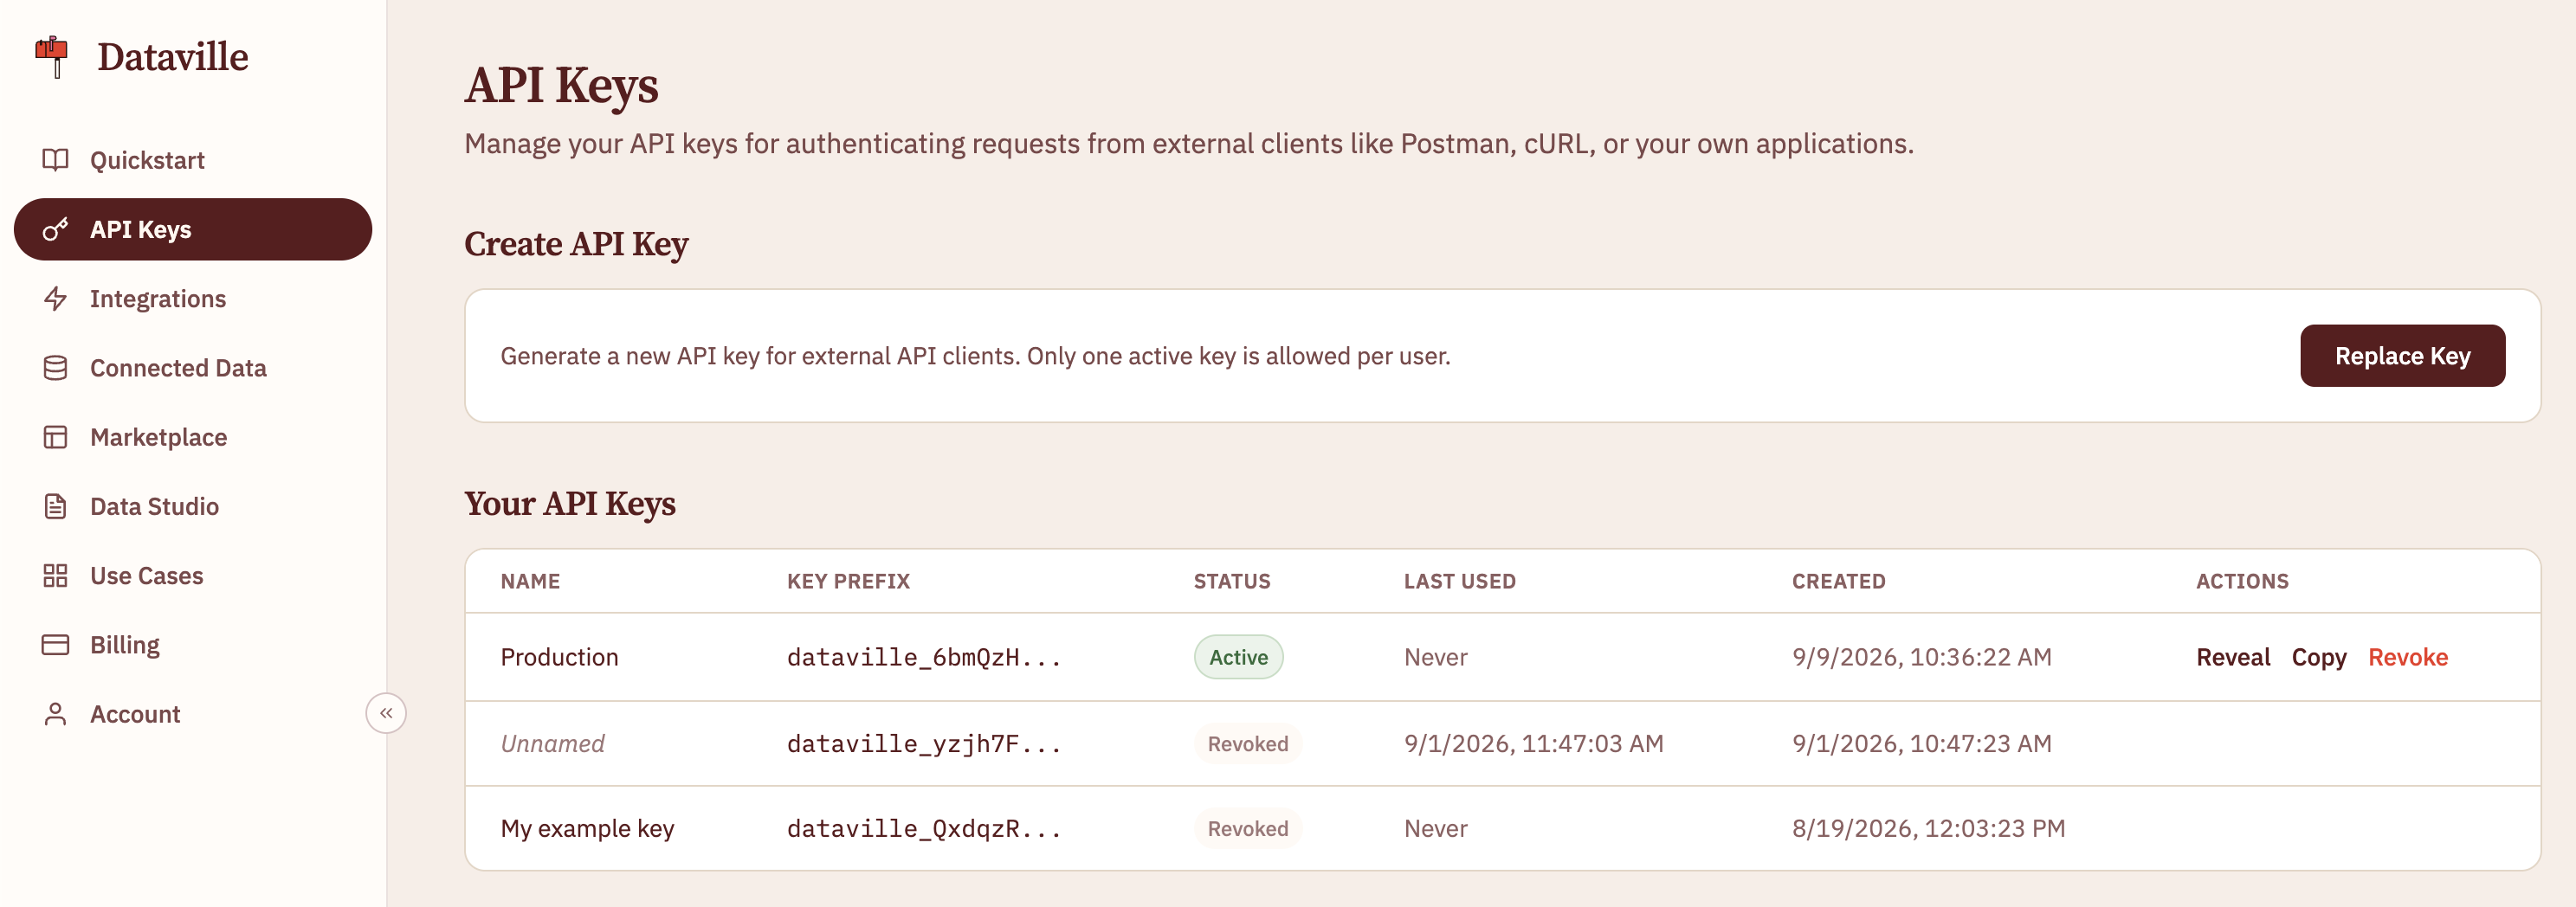Viewport: 2576px width, 907px height.
Task: Copy the Production API key
Action: (2318, 657)
